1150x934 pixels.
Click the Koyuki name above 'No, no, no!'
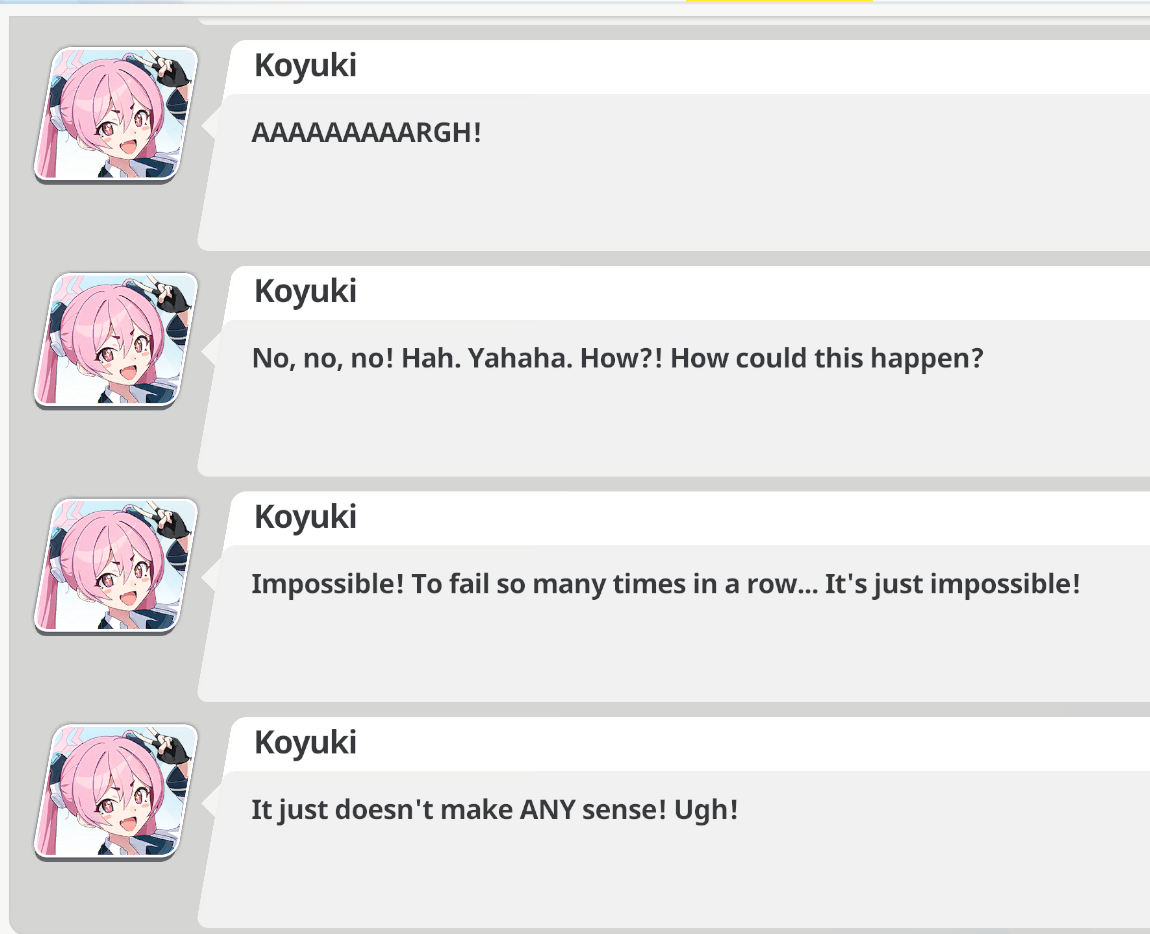(305, 292)
